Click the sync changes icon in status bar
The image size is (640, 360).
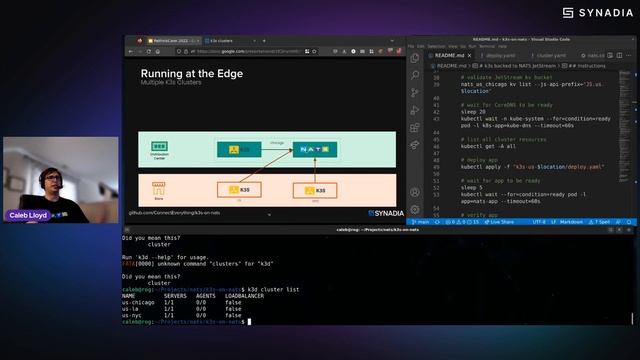coord(437,222)
